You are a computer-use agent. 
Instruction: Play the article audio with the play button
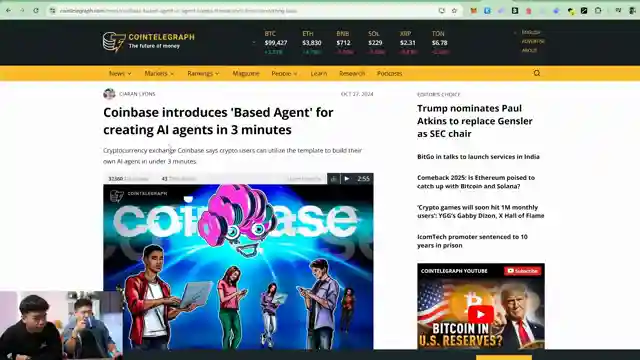coord(347,179)
